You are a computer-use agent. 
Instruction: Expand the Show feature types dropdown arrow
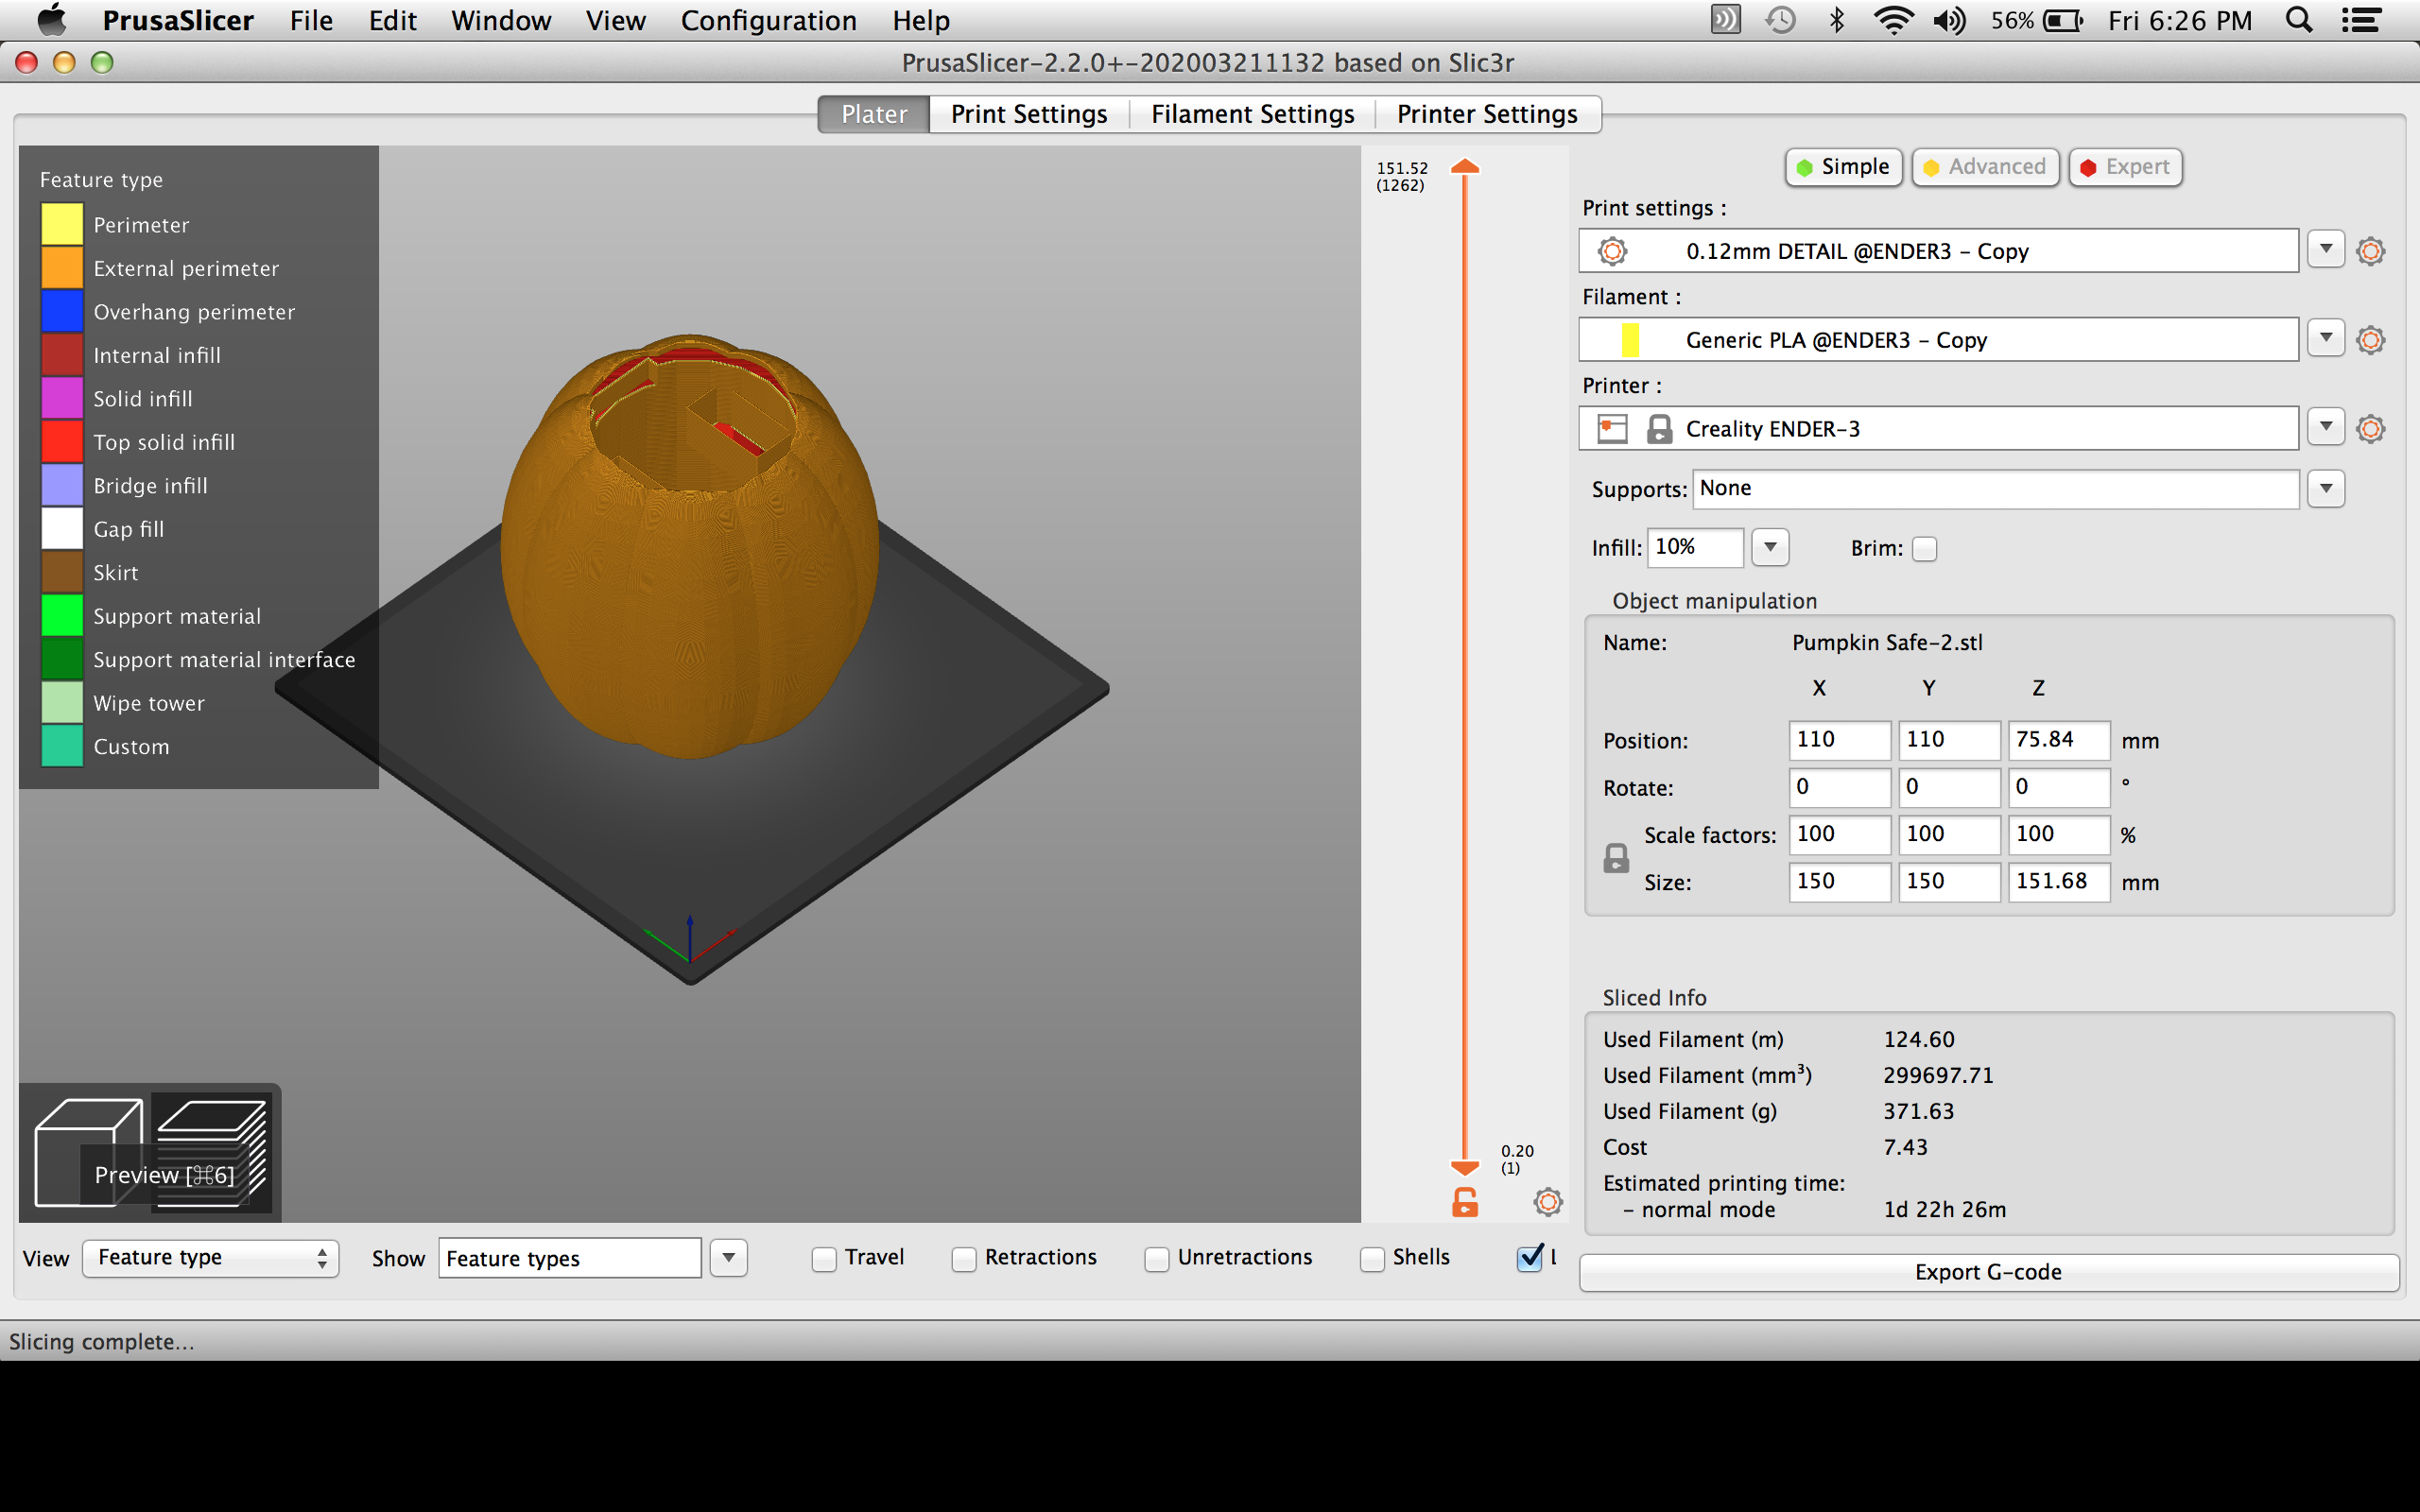point(729,1258)
